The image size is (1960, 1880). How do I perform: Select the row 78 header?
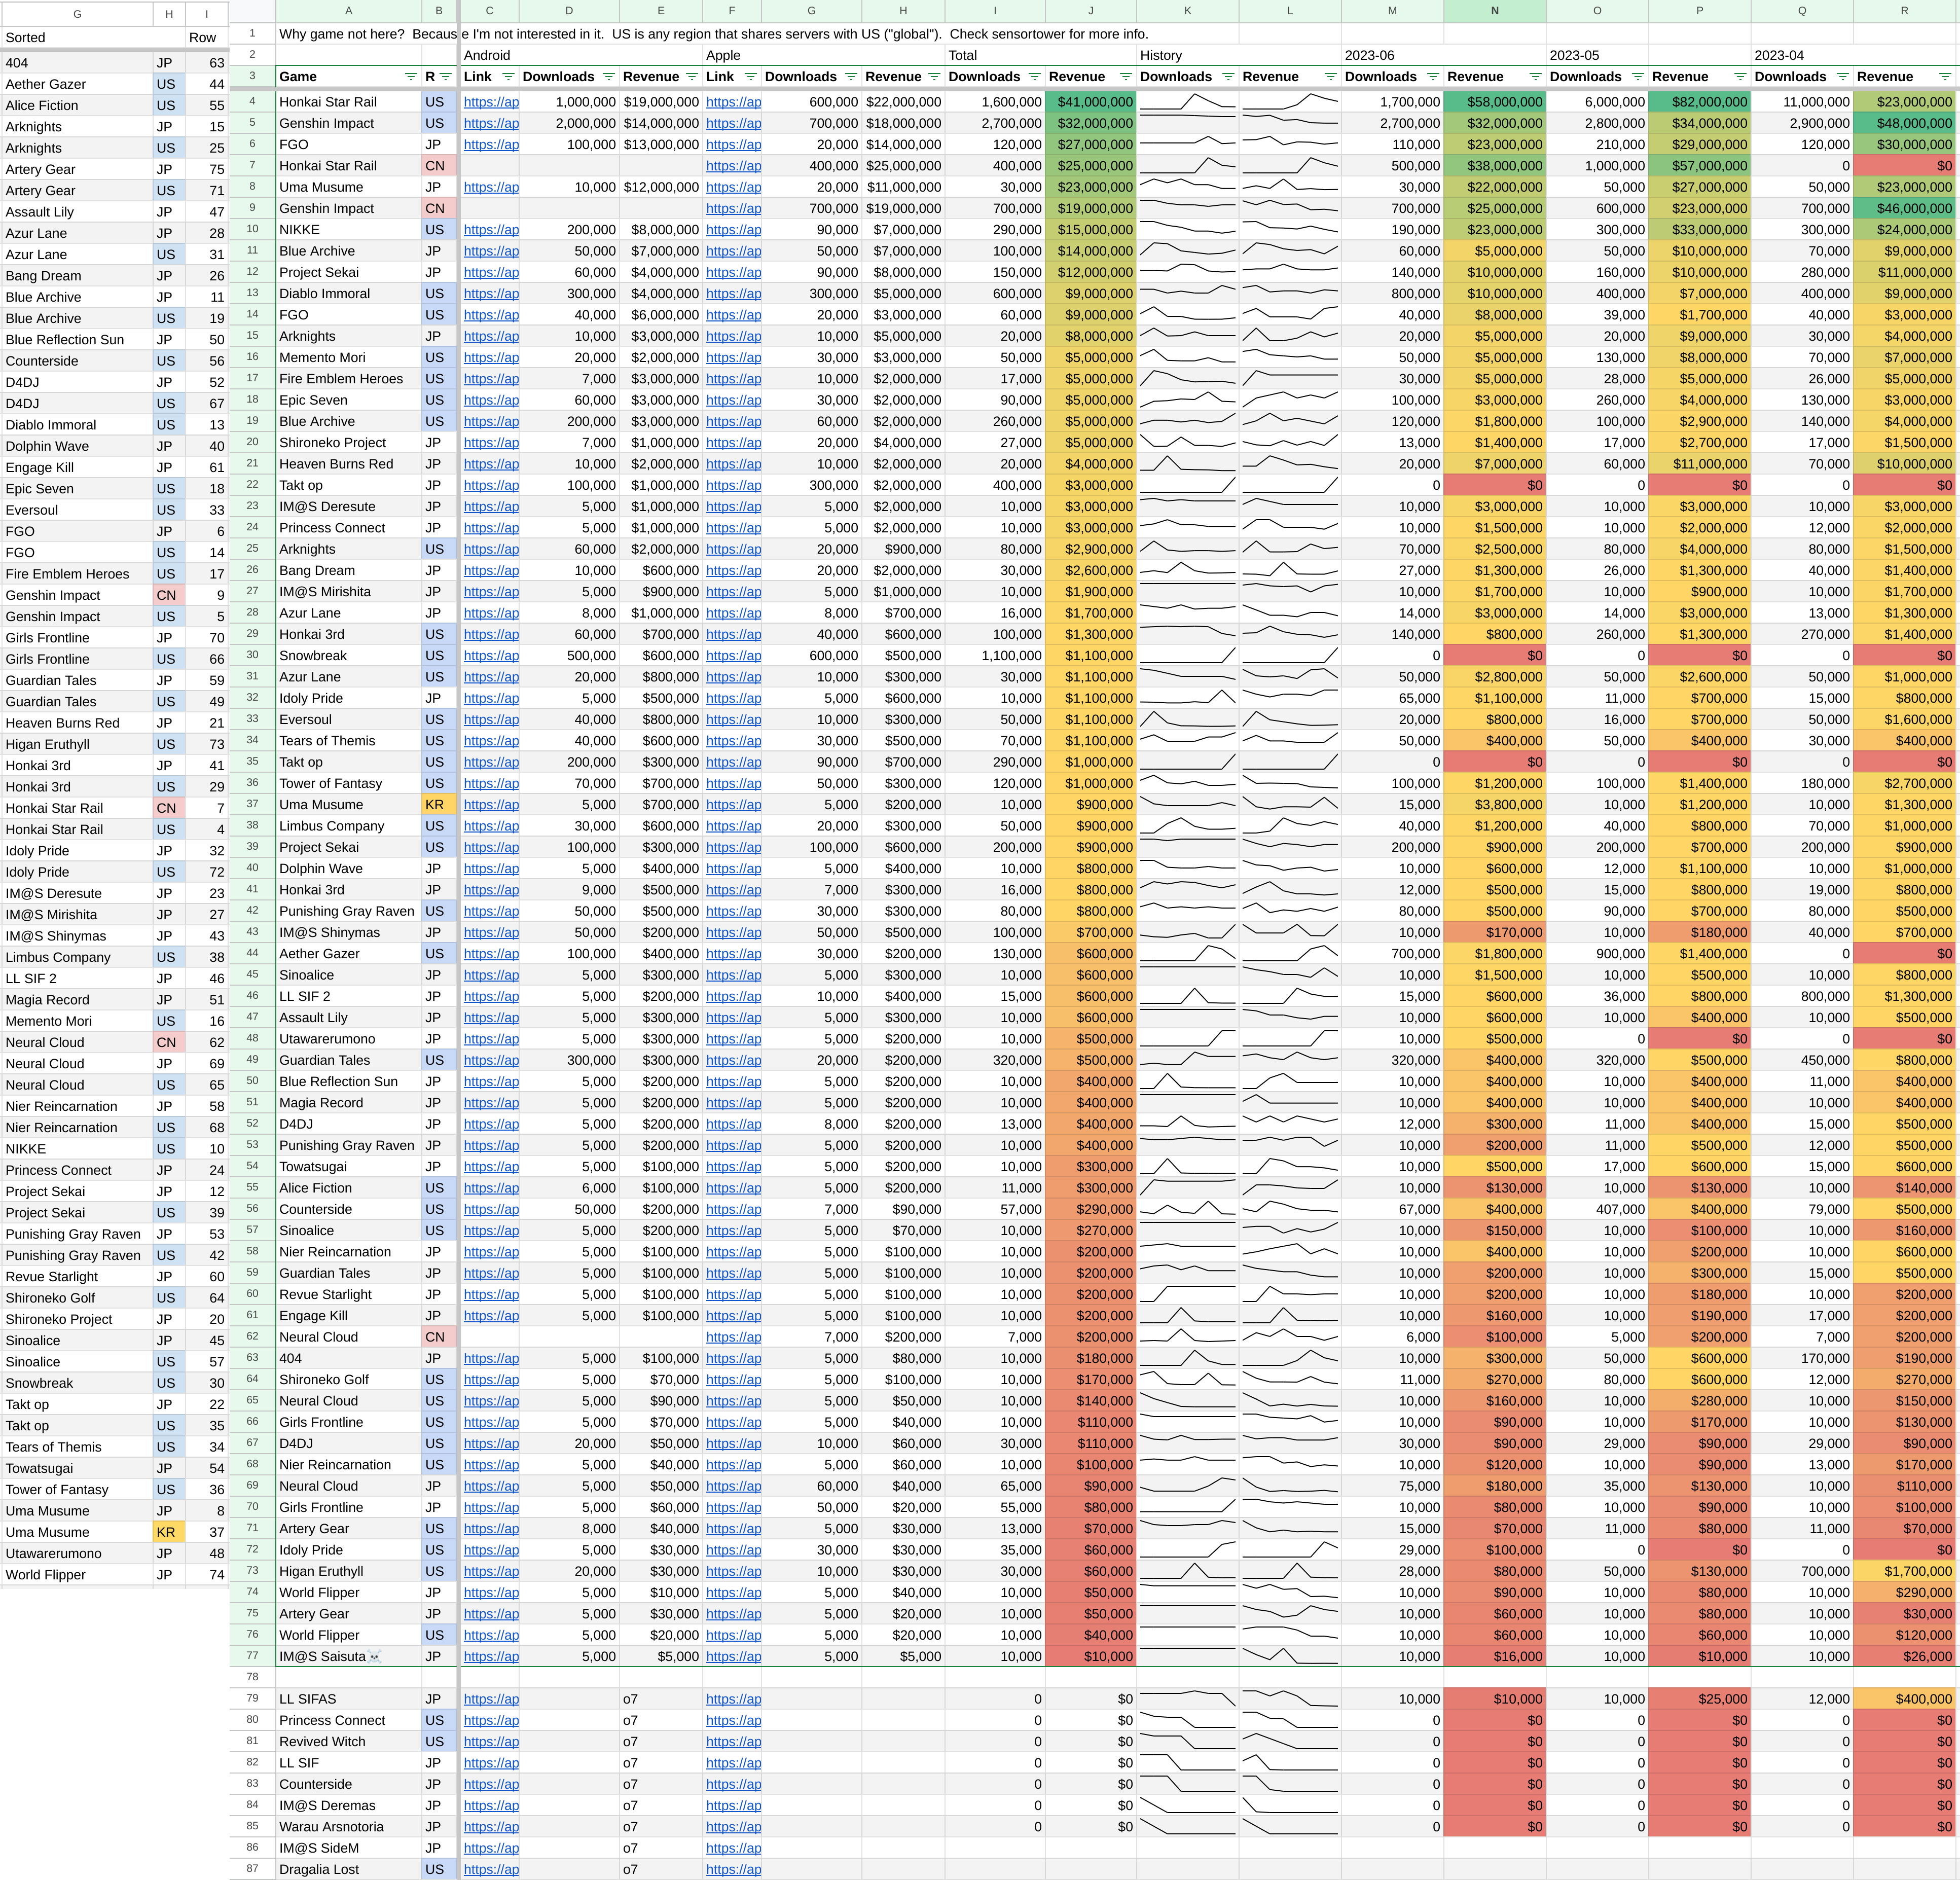(x=252, y=1677)
